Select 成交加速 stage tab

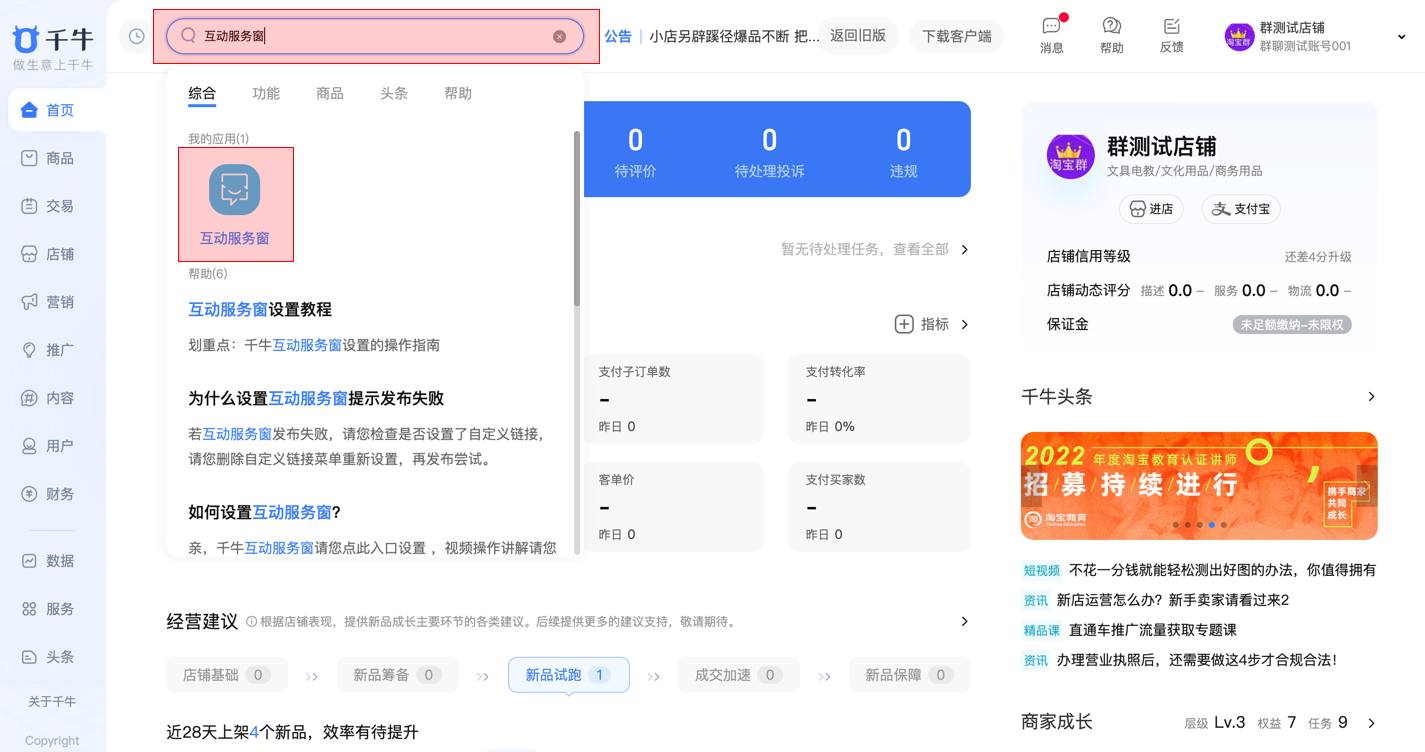coord(739,675)
